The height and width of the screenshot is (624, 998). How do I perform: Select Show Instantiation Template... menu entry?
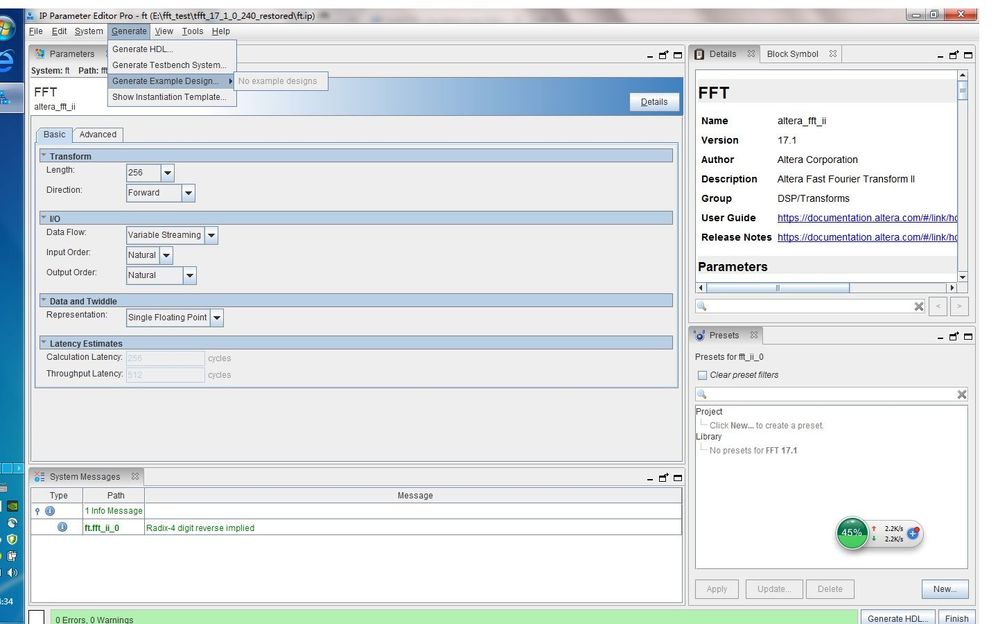click(x=172, y=97)
